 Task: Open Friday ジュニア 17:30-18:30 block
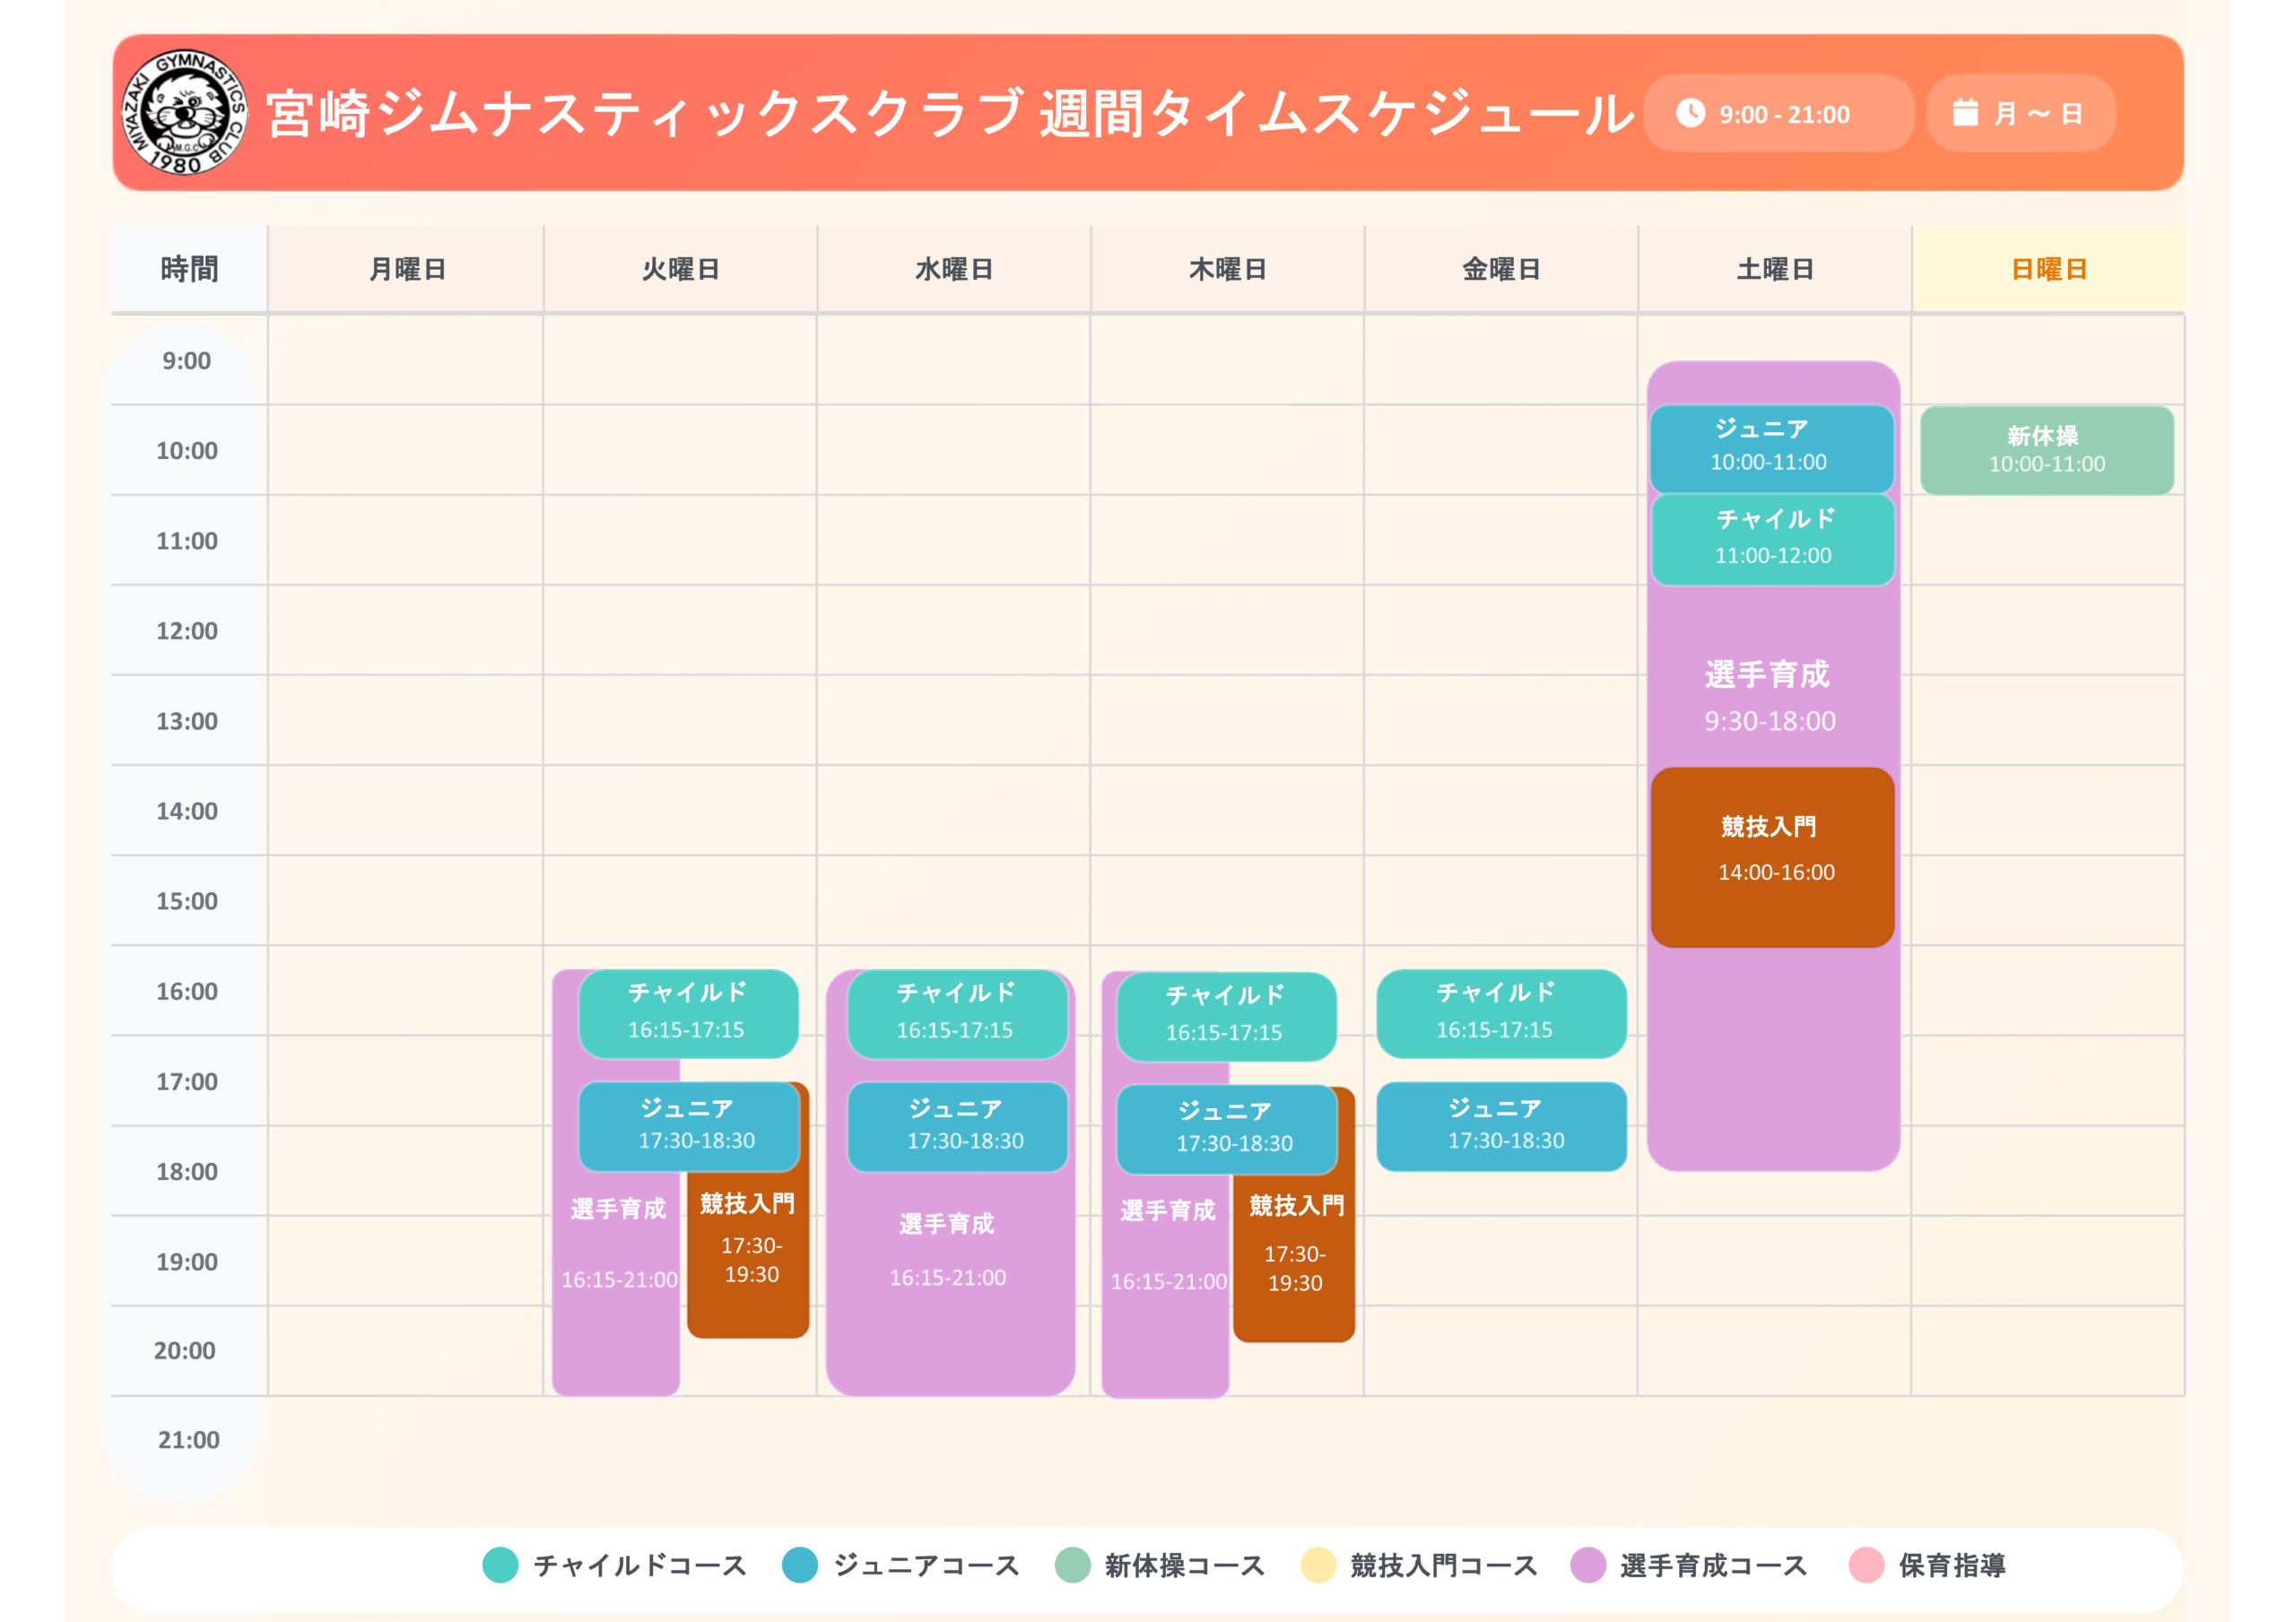click(x=1501, y=1126)
